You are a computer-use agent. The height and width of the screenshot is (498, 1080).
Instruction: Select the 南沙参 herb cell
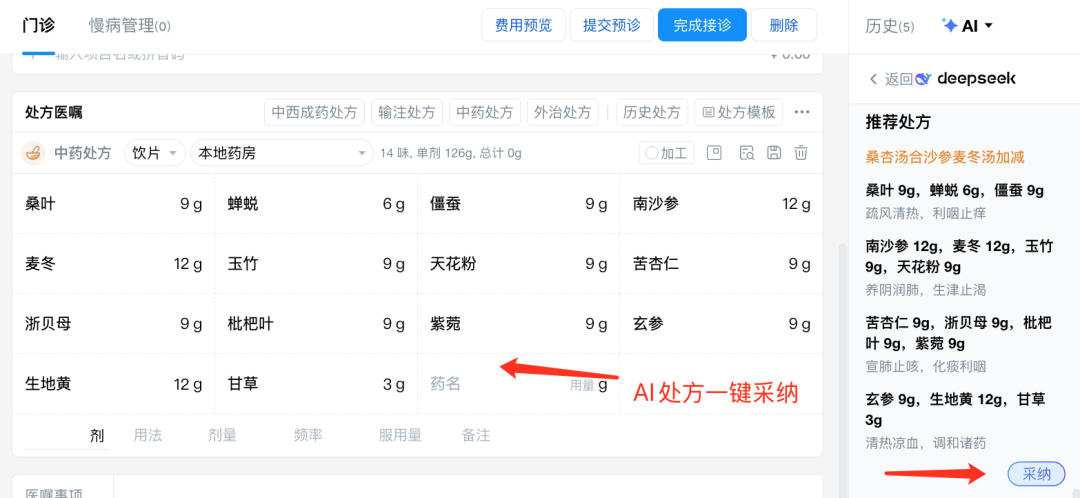721,204
